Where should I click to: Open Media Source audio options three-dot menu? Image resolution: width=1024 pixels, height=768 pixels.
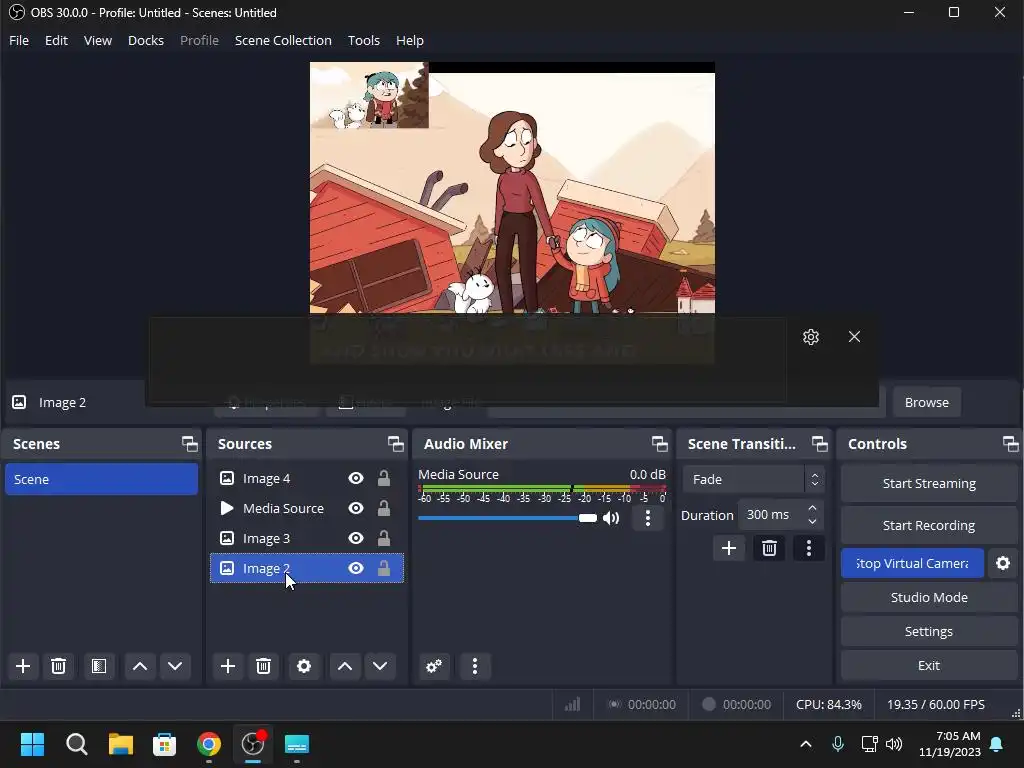click(647, 518)
